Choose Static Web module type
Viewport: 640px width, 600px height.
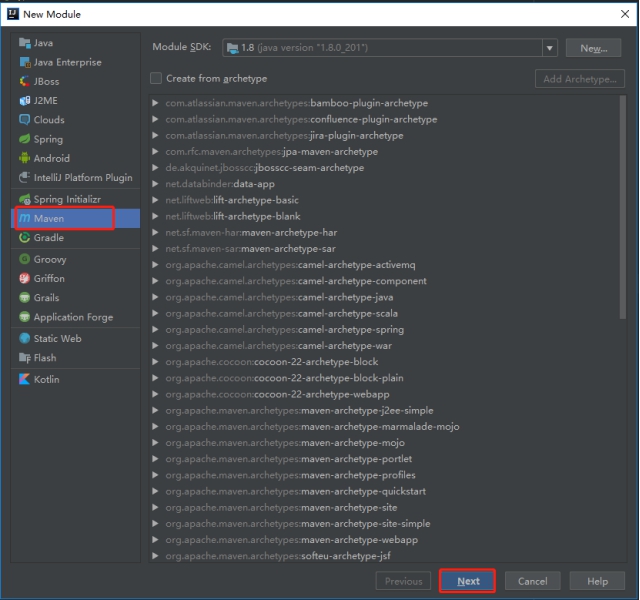click(x=76, y=338)
